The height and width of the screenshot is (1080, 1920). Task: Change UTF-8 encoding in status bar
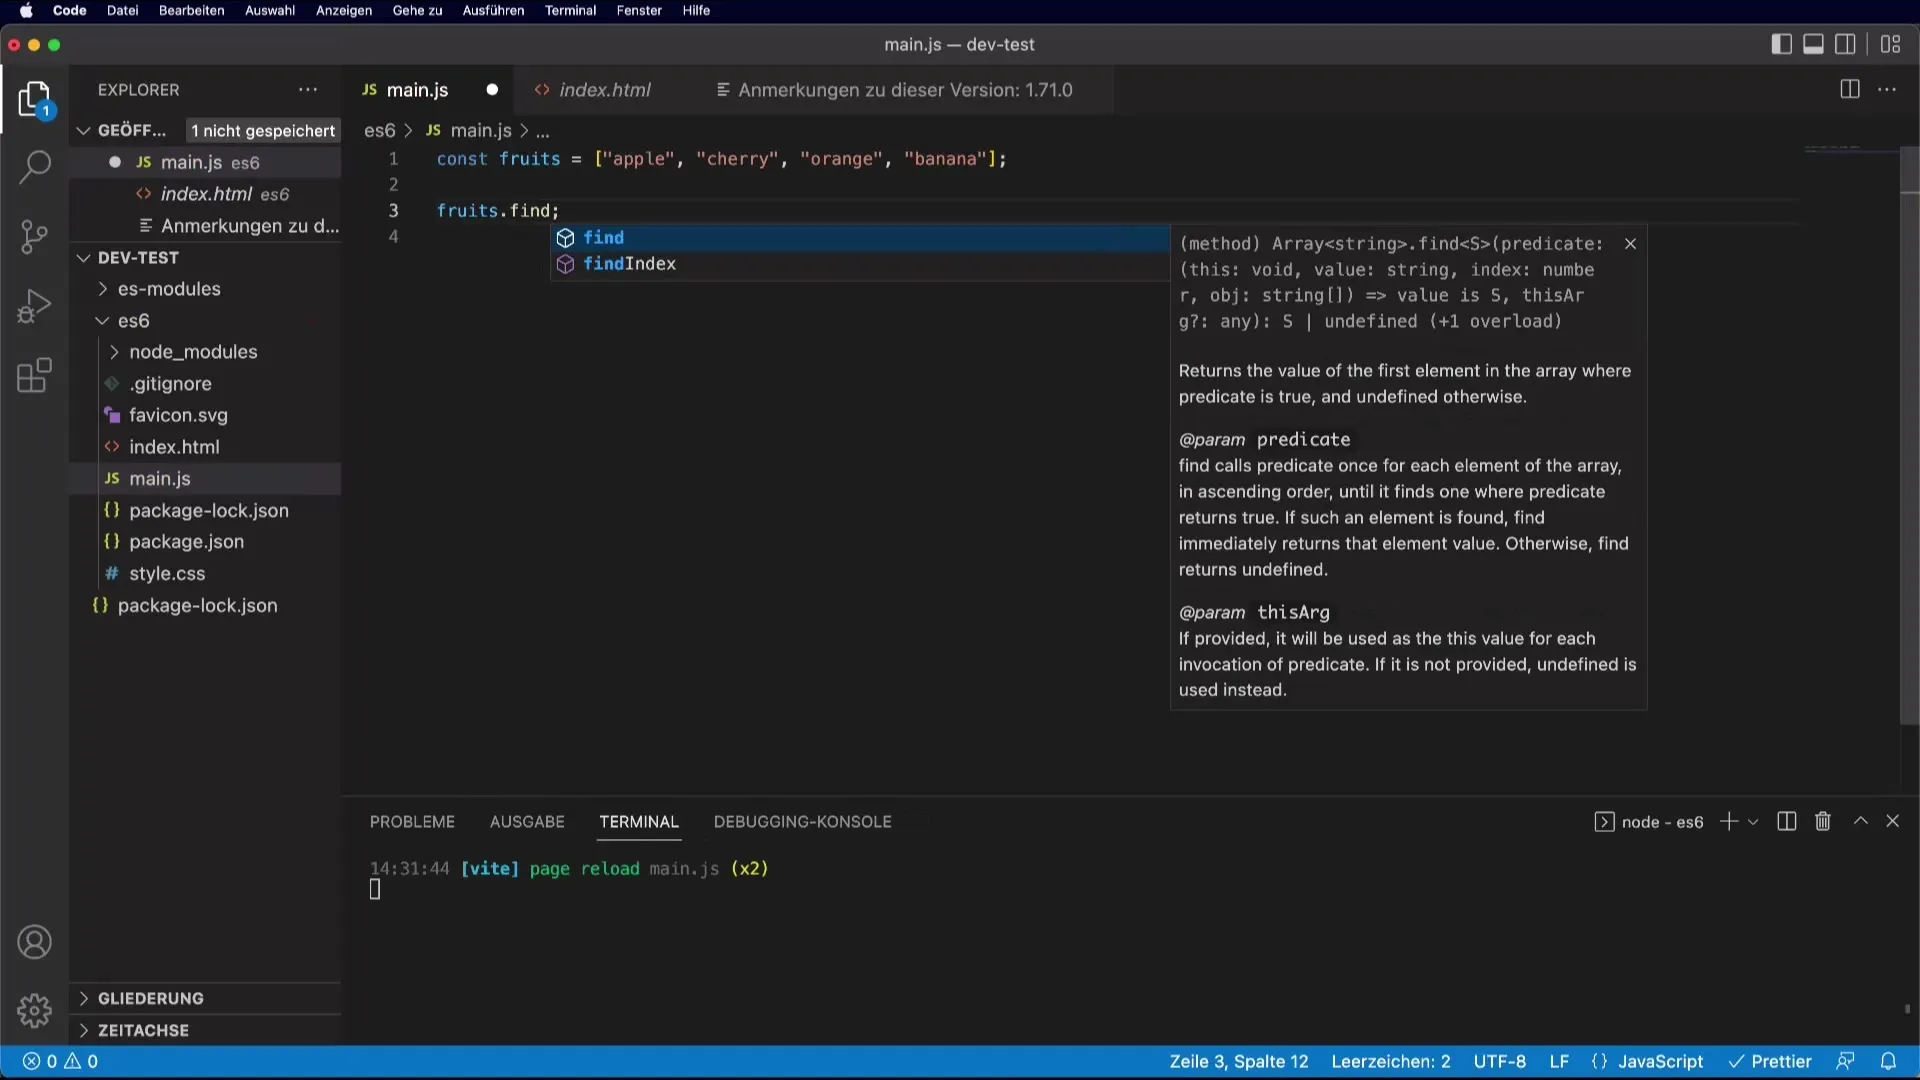1499,1061
